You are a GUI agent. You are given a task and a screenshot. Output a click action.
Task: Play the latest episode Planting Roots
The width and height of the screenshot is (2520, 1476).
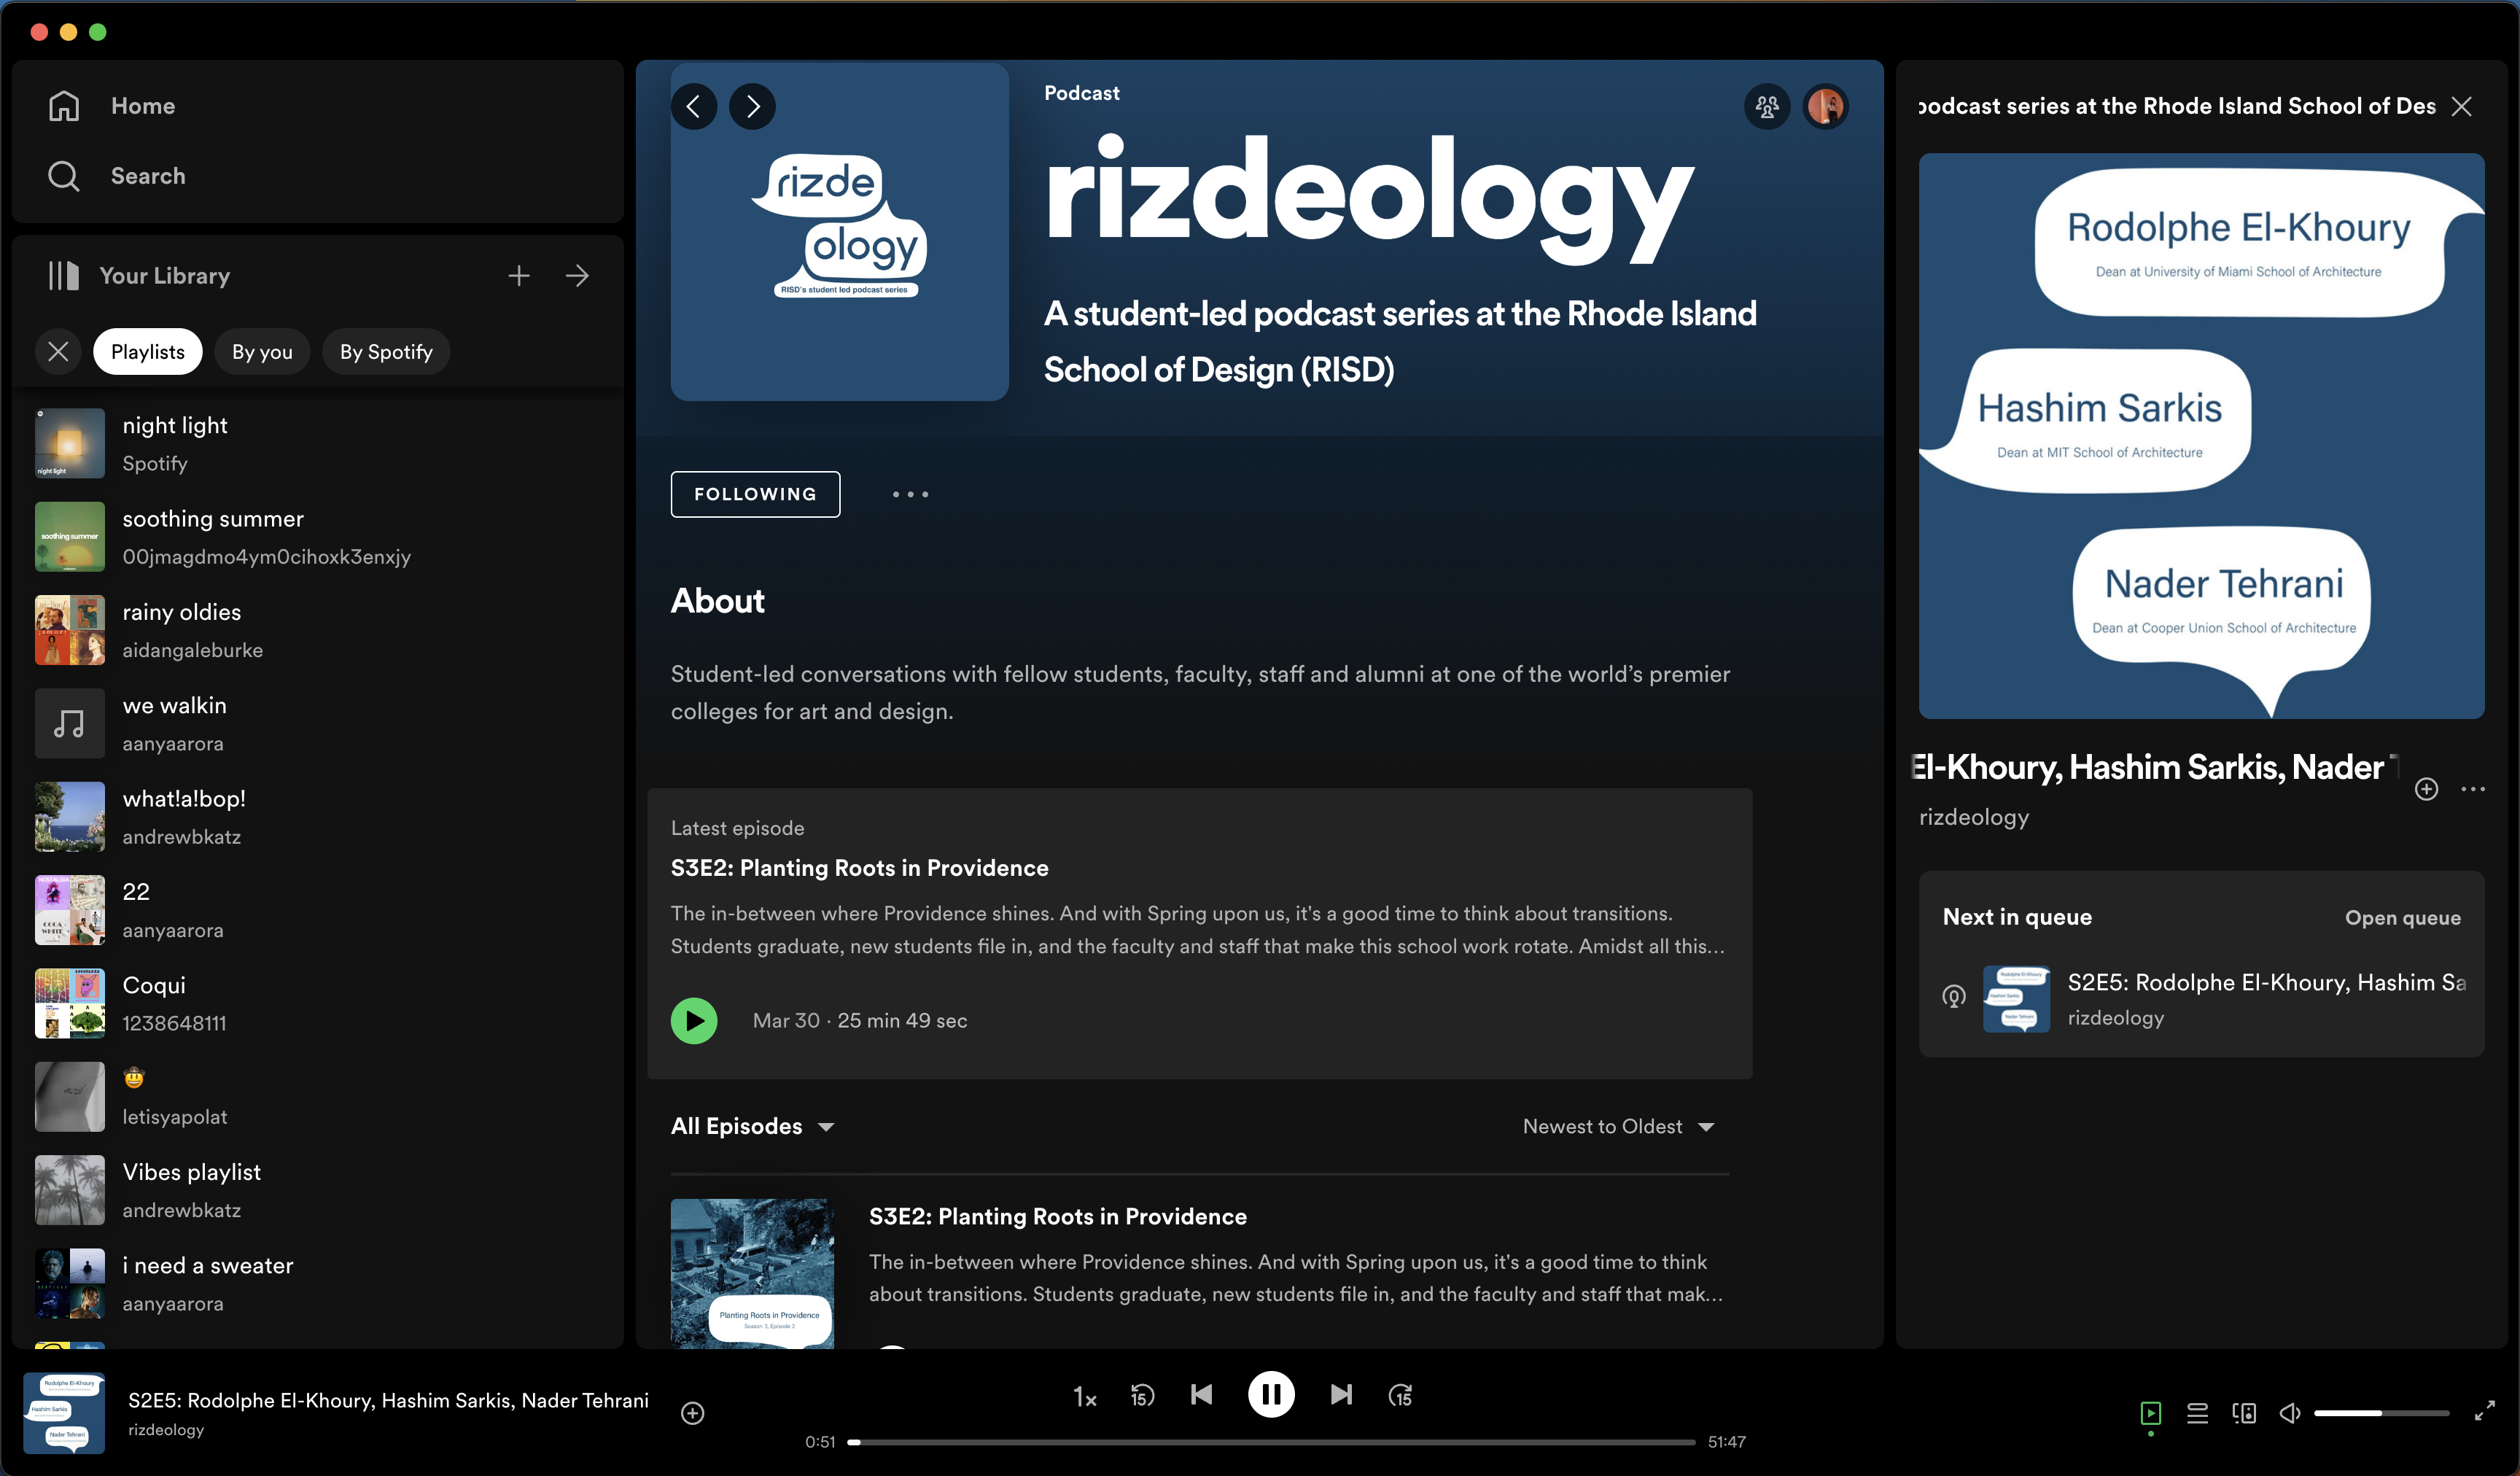coord(694,1021)
